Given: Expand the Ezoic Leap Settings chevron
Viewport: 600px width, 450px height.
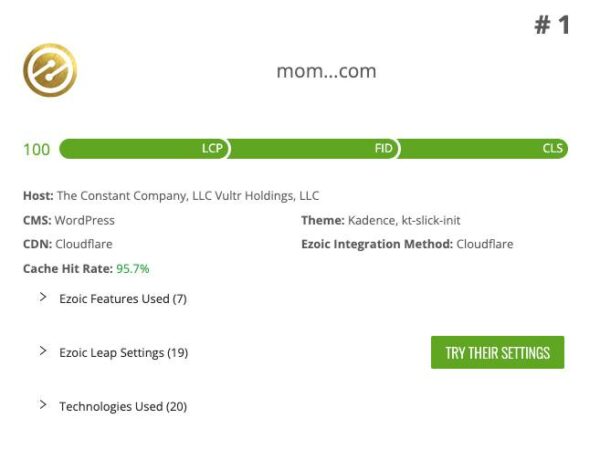Looking at the screenshot, I should tap(43, 351).
